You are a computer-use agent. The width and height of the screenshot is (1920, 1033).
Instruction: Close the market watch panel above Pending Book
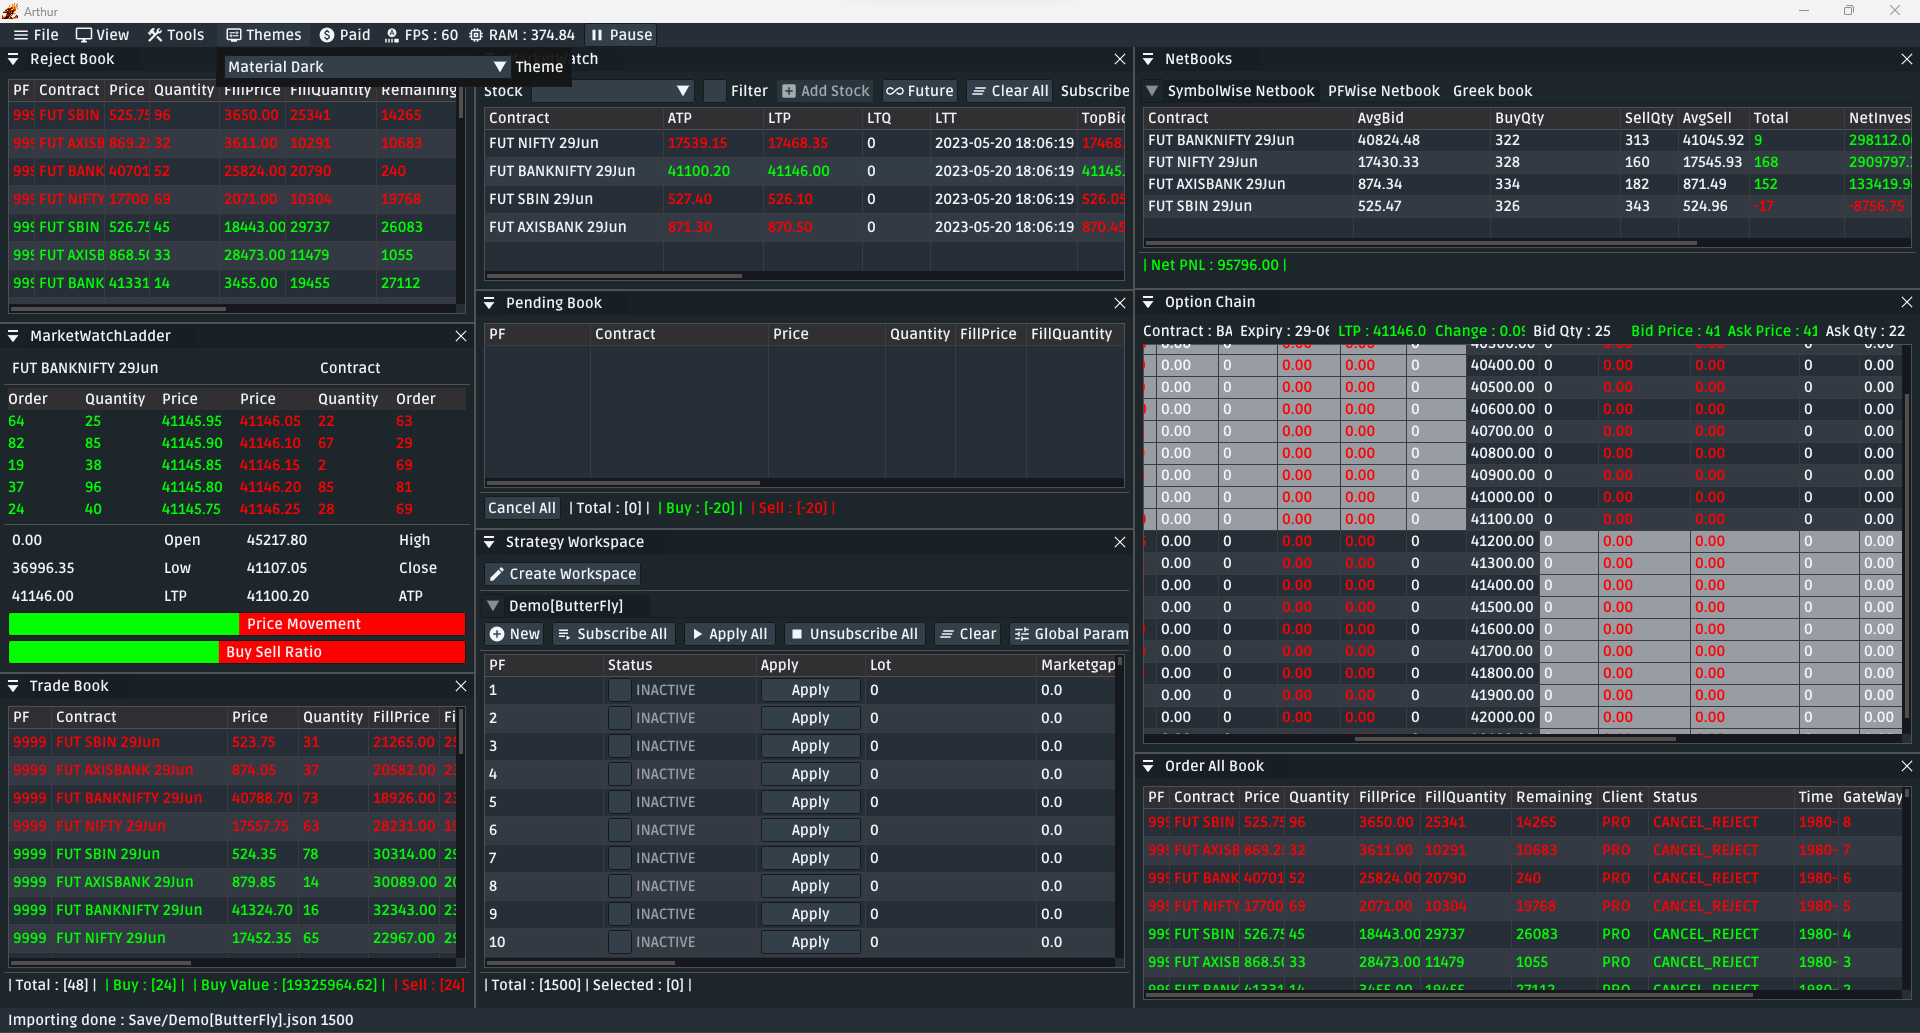(1120, 59)
